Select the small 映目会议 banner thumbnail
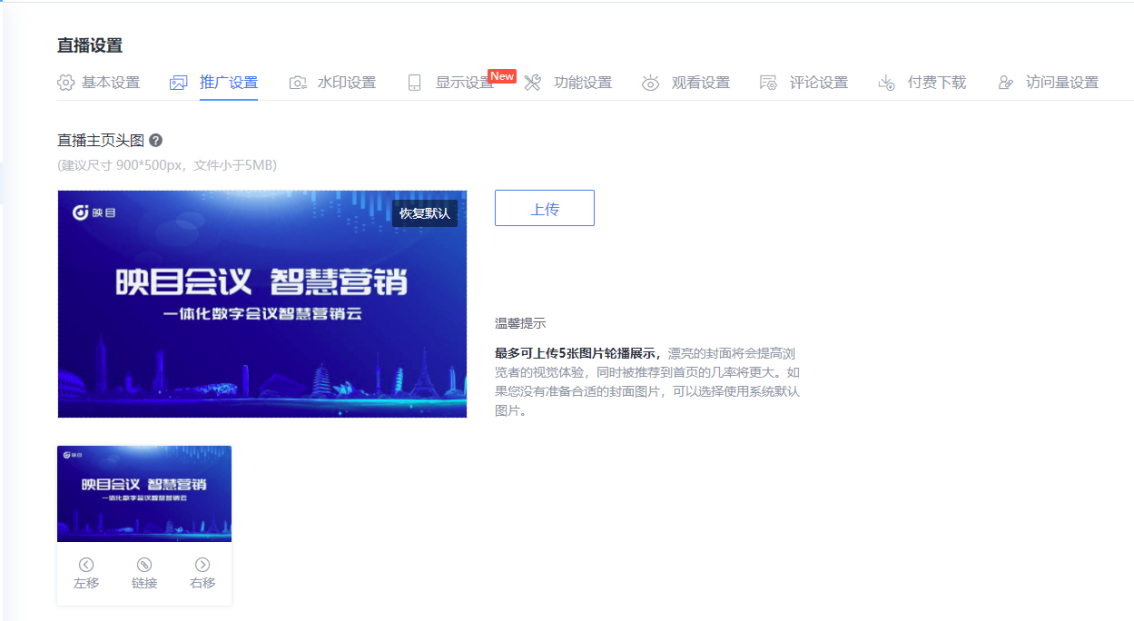 click(145, 494)
